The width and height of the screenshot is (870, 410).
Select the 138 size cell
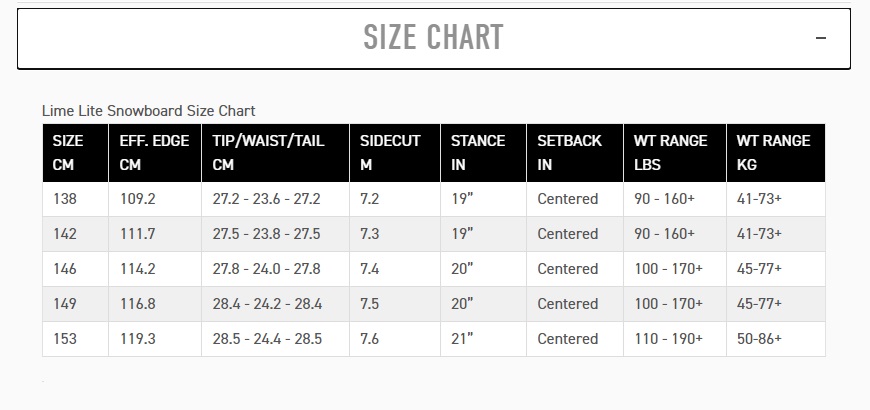66,199
